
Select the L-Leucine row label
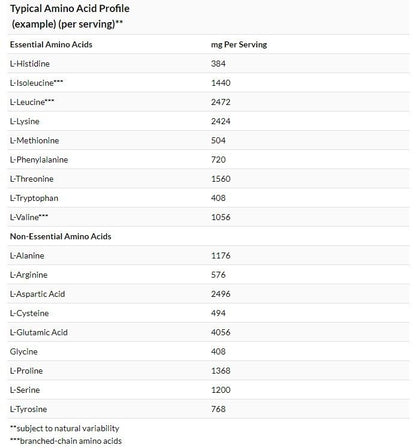click(32, 102)
